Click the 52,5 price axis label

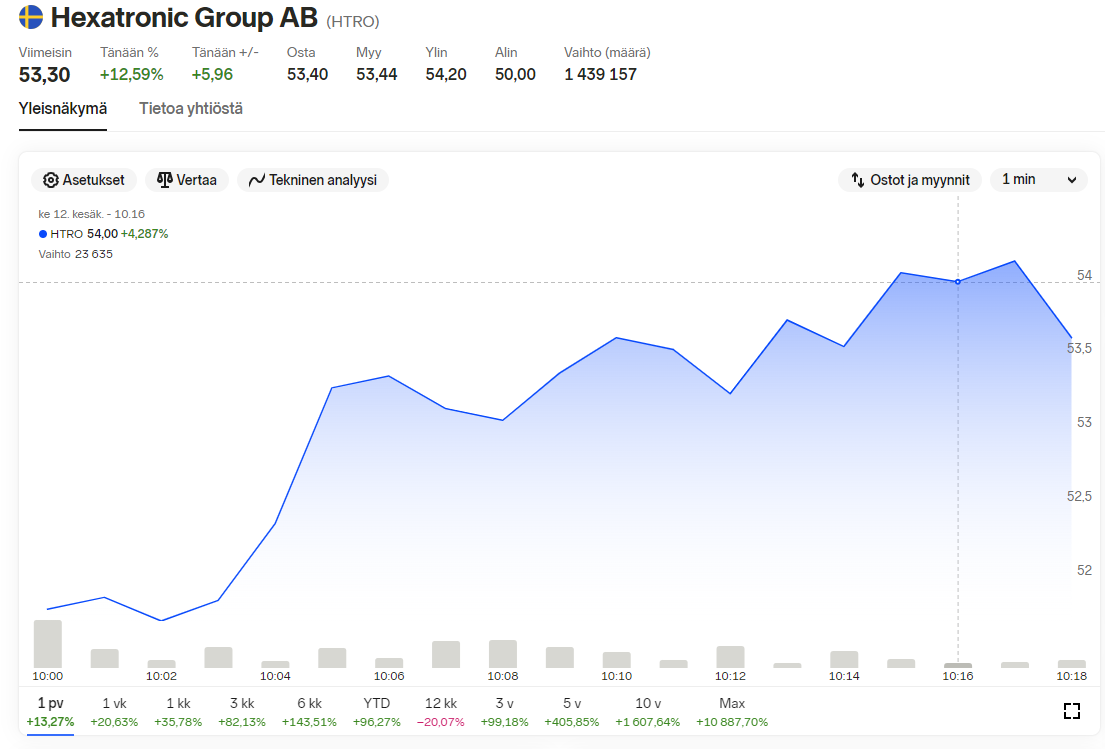pos(1080,497)
